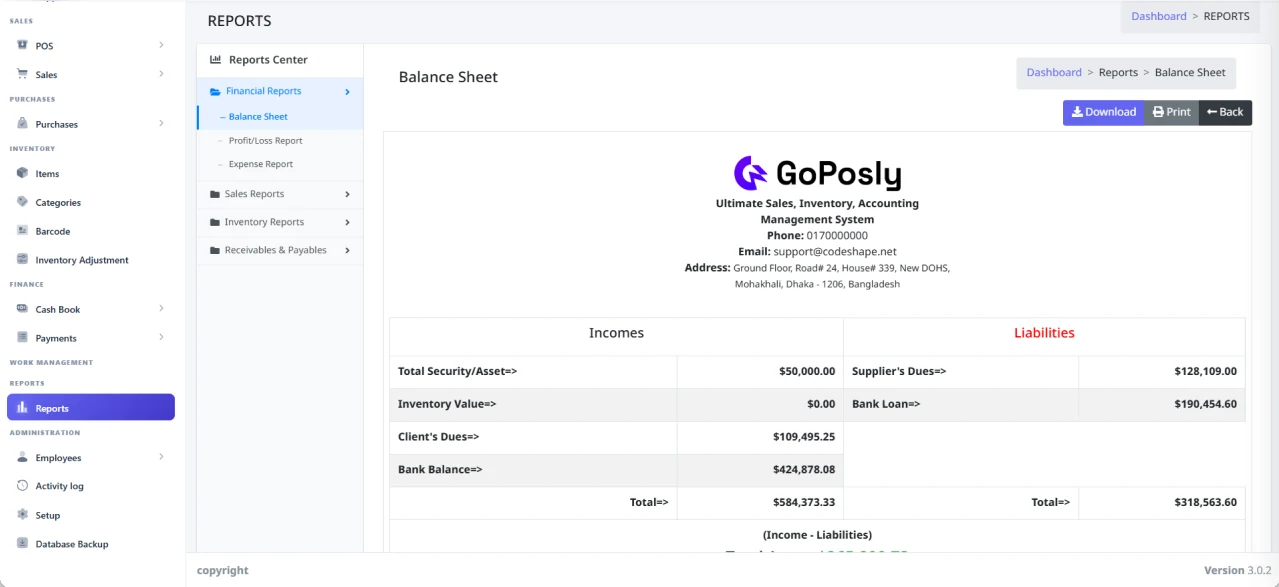This screenshot has height=587, width=1279.
Task: Click the Sales Reports folder icon
Action: 215,194
